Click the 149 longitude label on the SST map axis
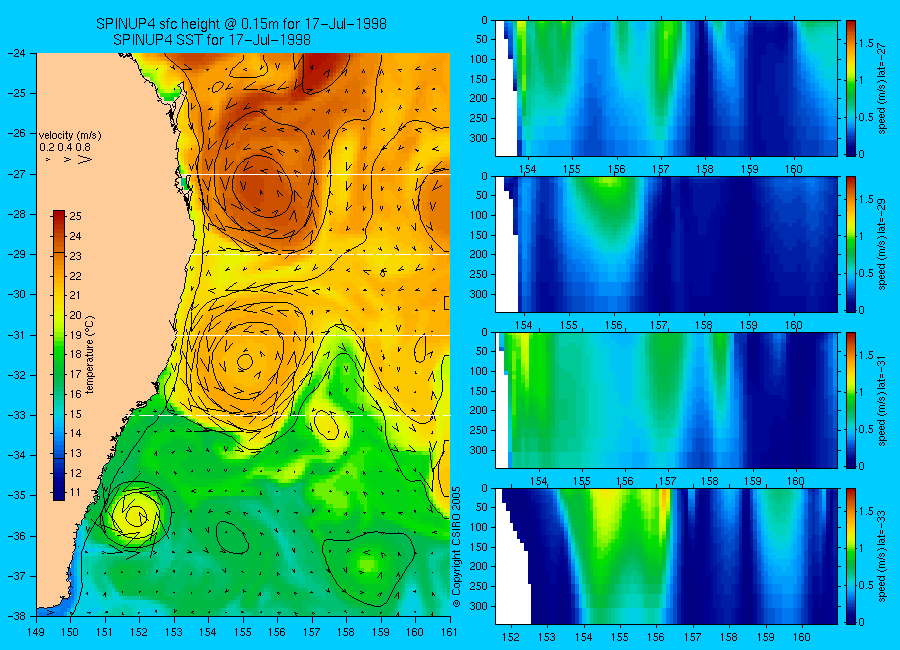 pos(36,632)
